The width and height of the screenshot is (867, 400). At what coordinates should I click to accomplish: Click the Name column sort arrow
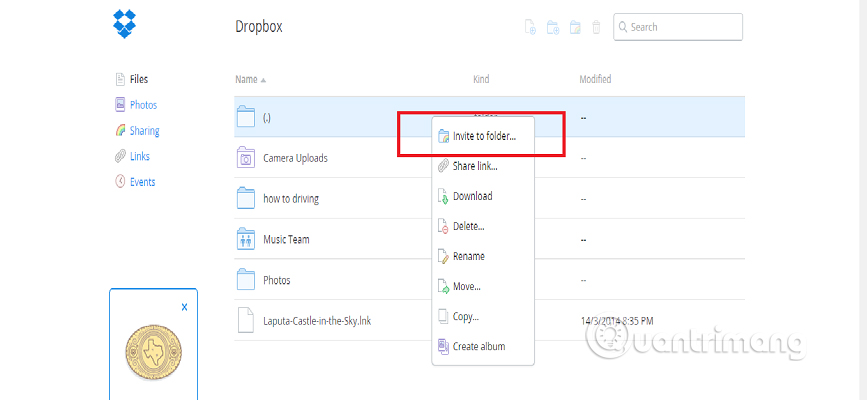click(x=263, y=80)
